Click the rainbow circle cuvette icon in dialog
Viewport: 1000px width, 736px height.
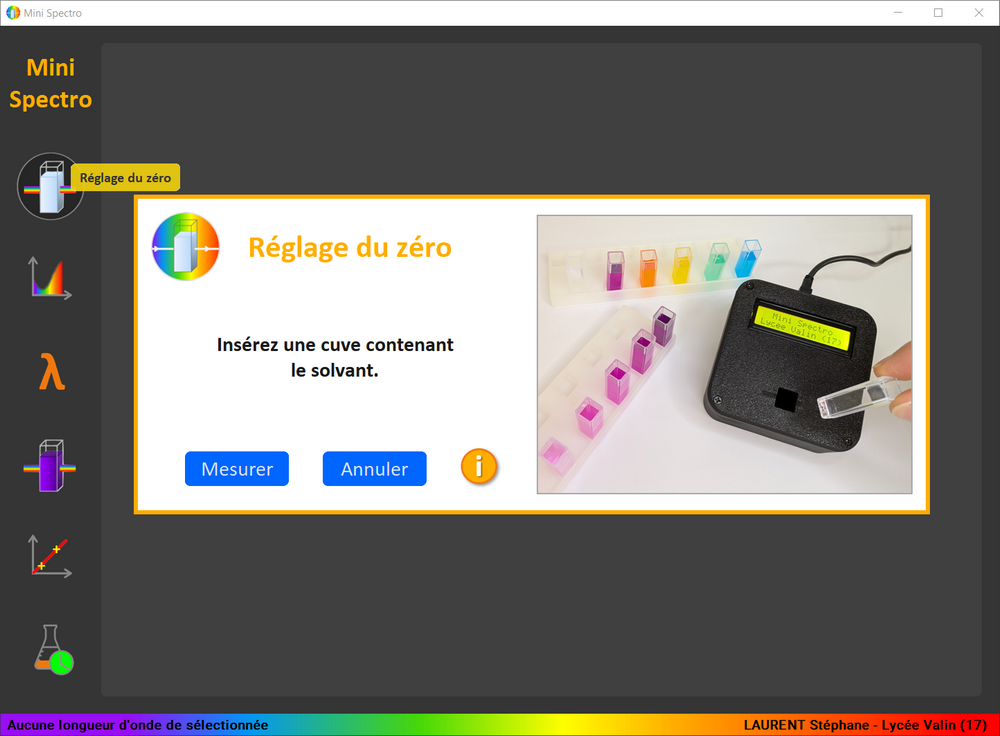point(185,246)
